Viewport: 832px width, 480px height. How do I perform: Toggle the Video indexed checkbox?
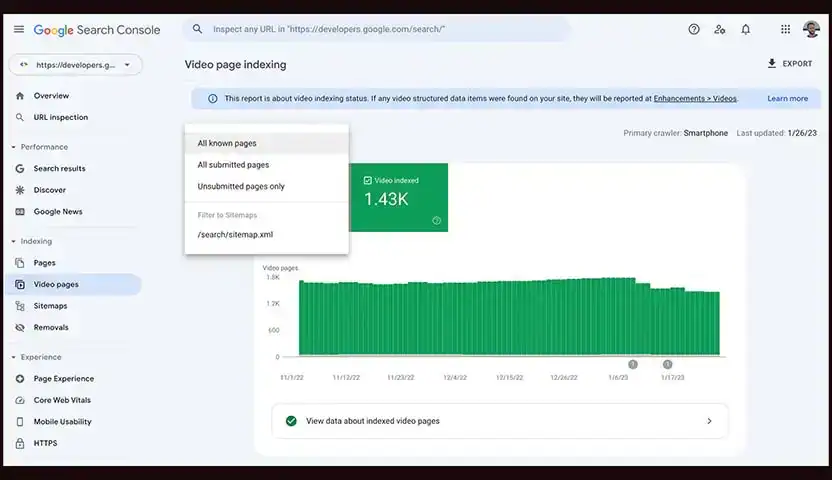click(367, 181)
